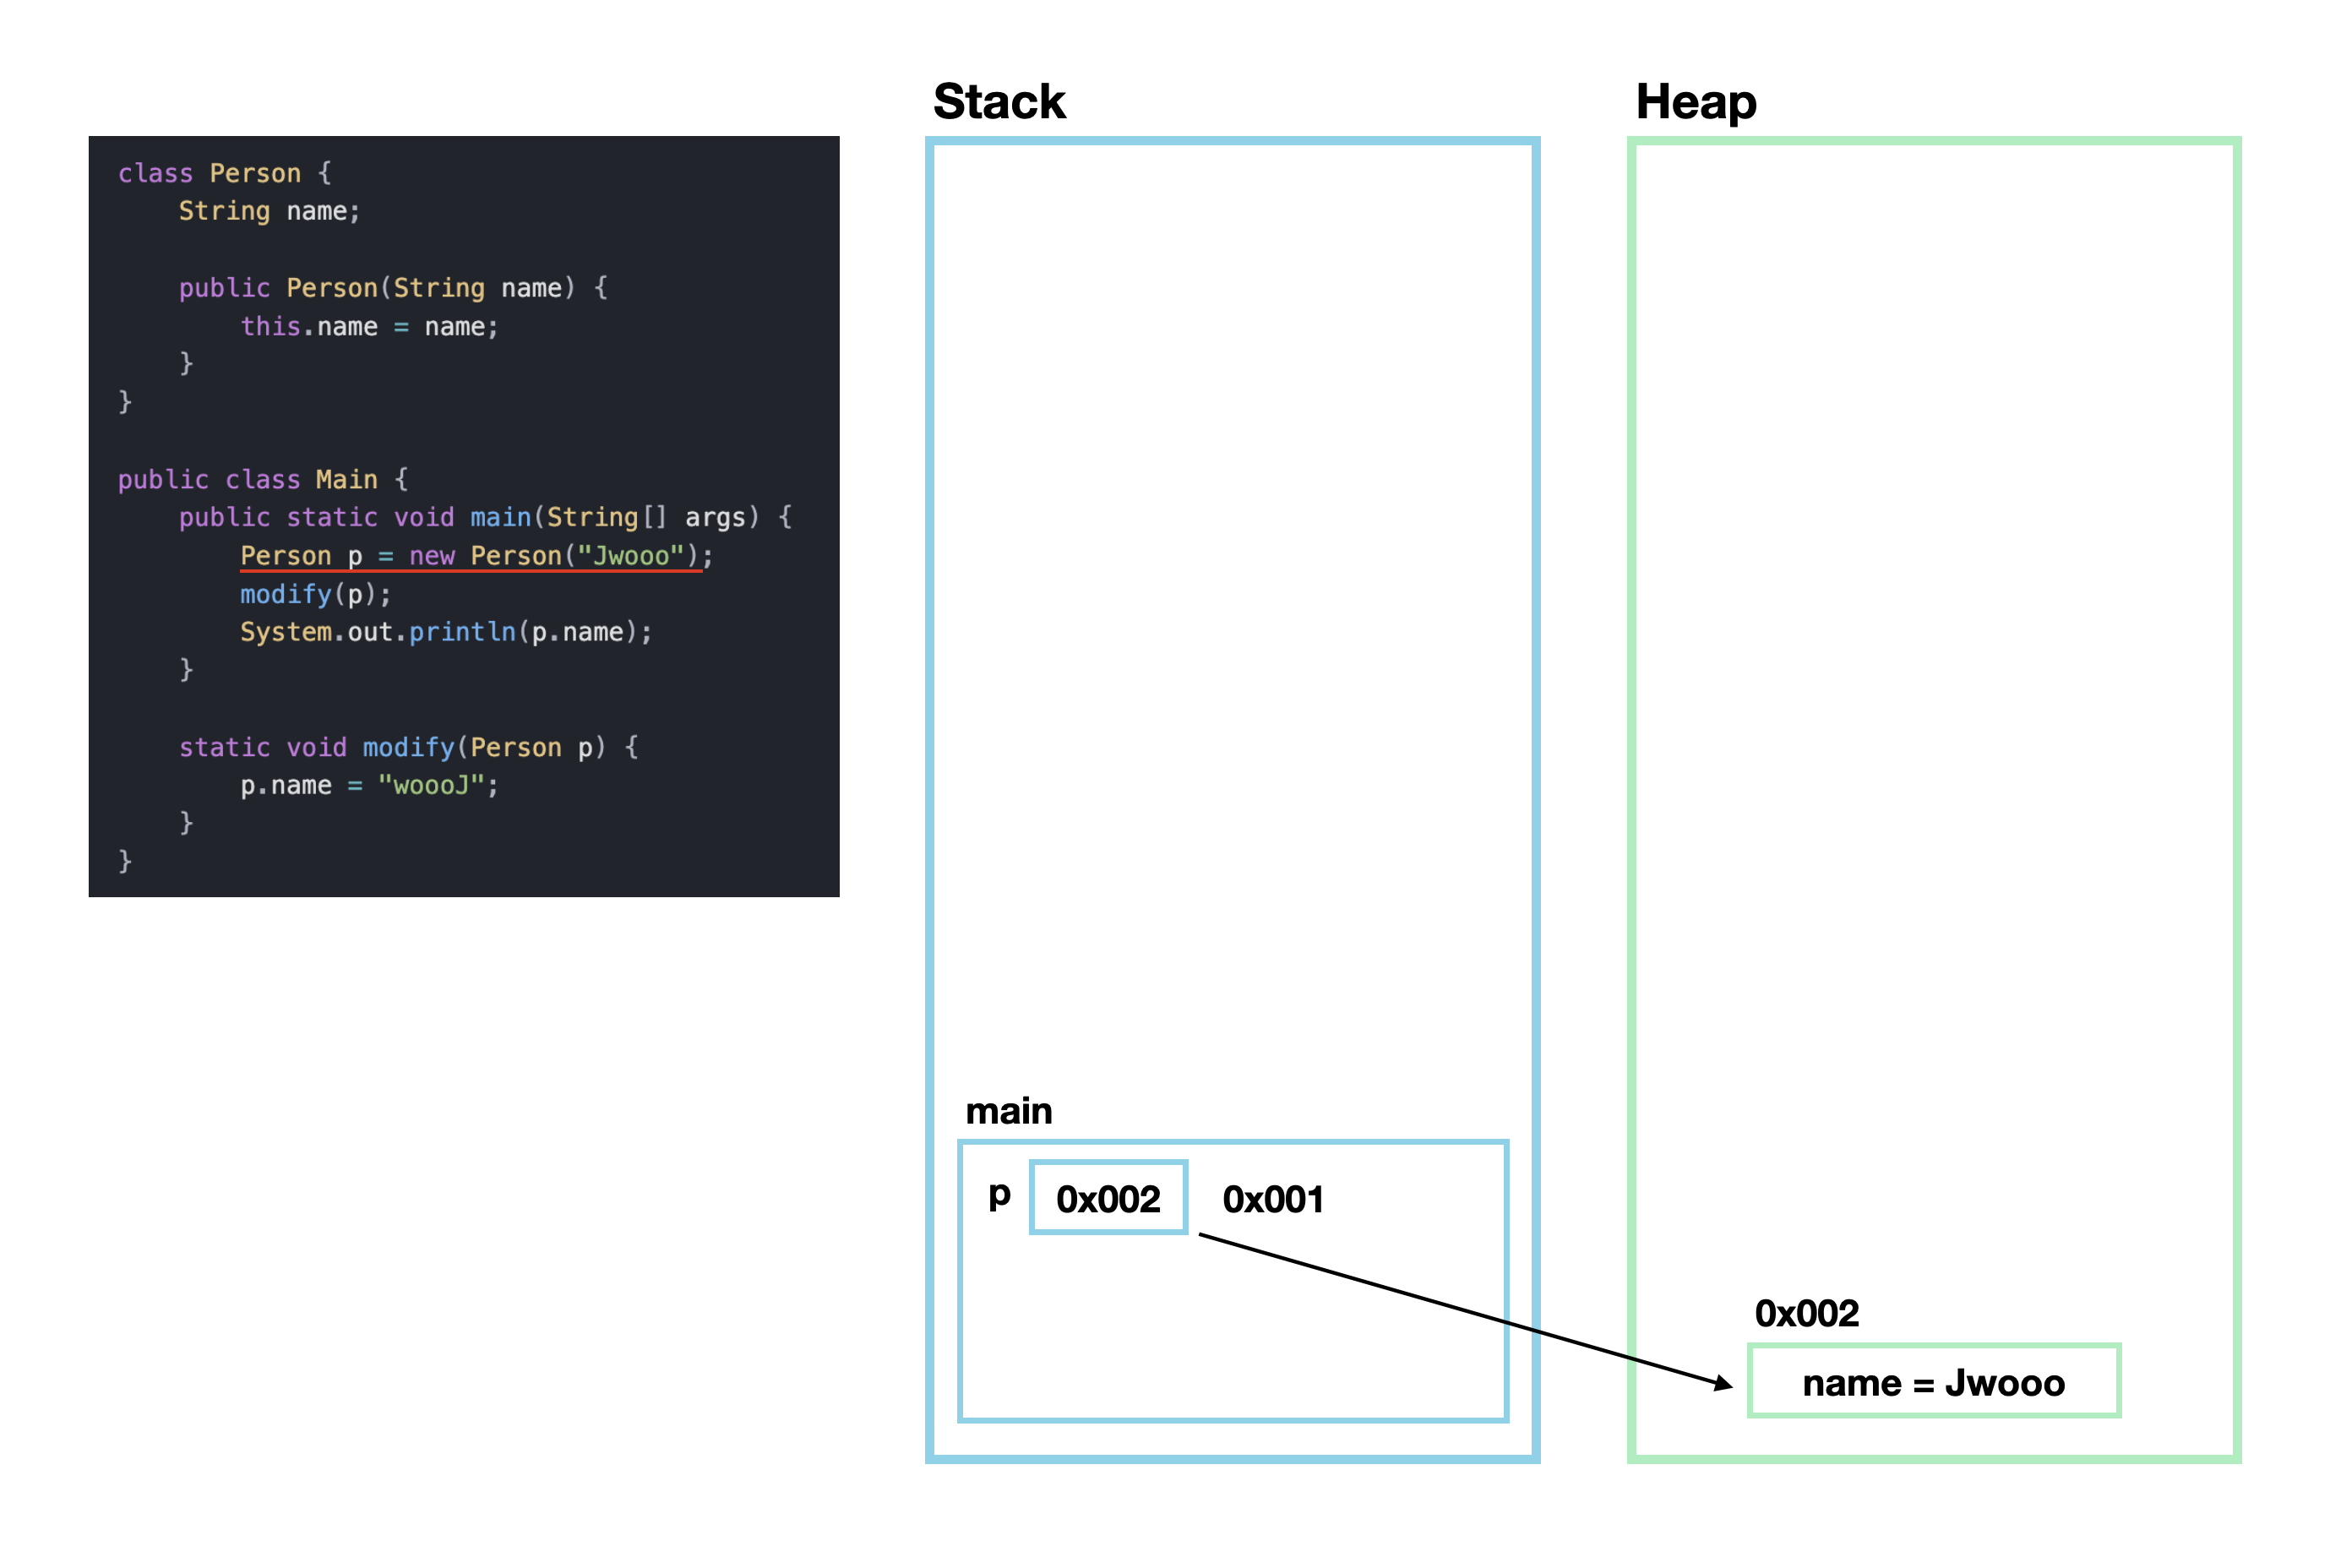Click the arrowhead pointing to heap object
Image resolution: width=2330 pixels, height=1568 pixels.
(x=1722, y=1384)
